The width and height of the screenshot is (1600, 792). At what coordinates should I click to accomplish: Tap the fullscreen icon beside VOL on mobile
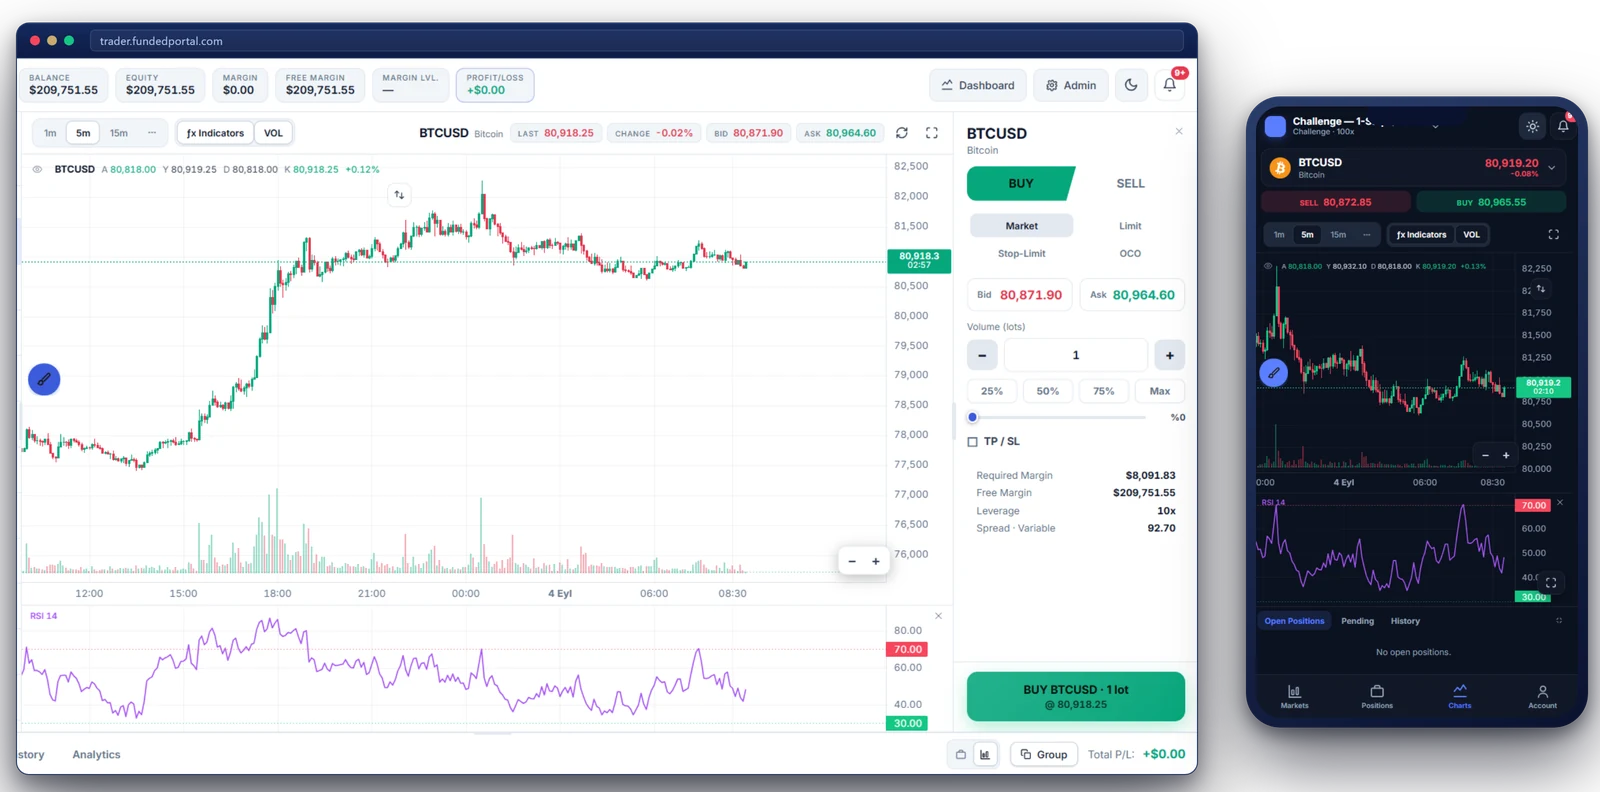1553,235
